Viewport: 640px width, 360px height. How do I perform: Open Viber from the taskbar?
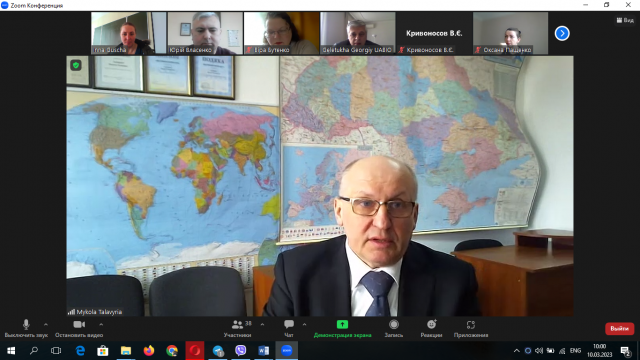pyautogui.click(x=241, y=351)
